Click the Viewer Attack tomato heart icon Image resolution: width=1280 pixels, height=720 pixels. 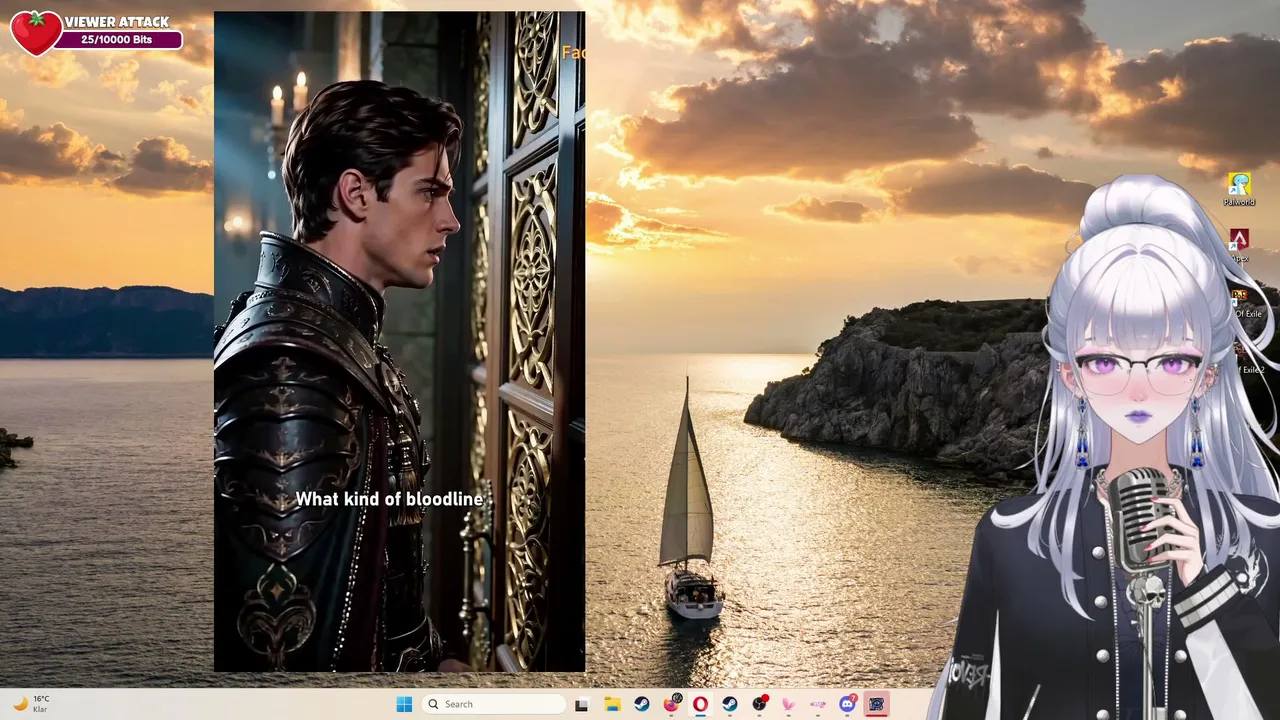click(36, 32)
